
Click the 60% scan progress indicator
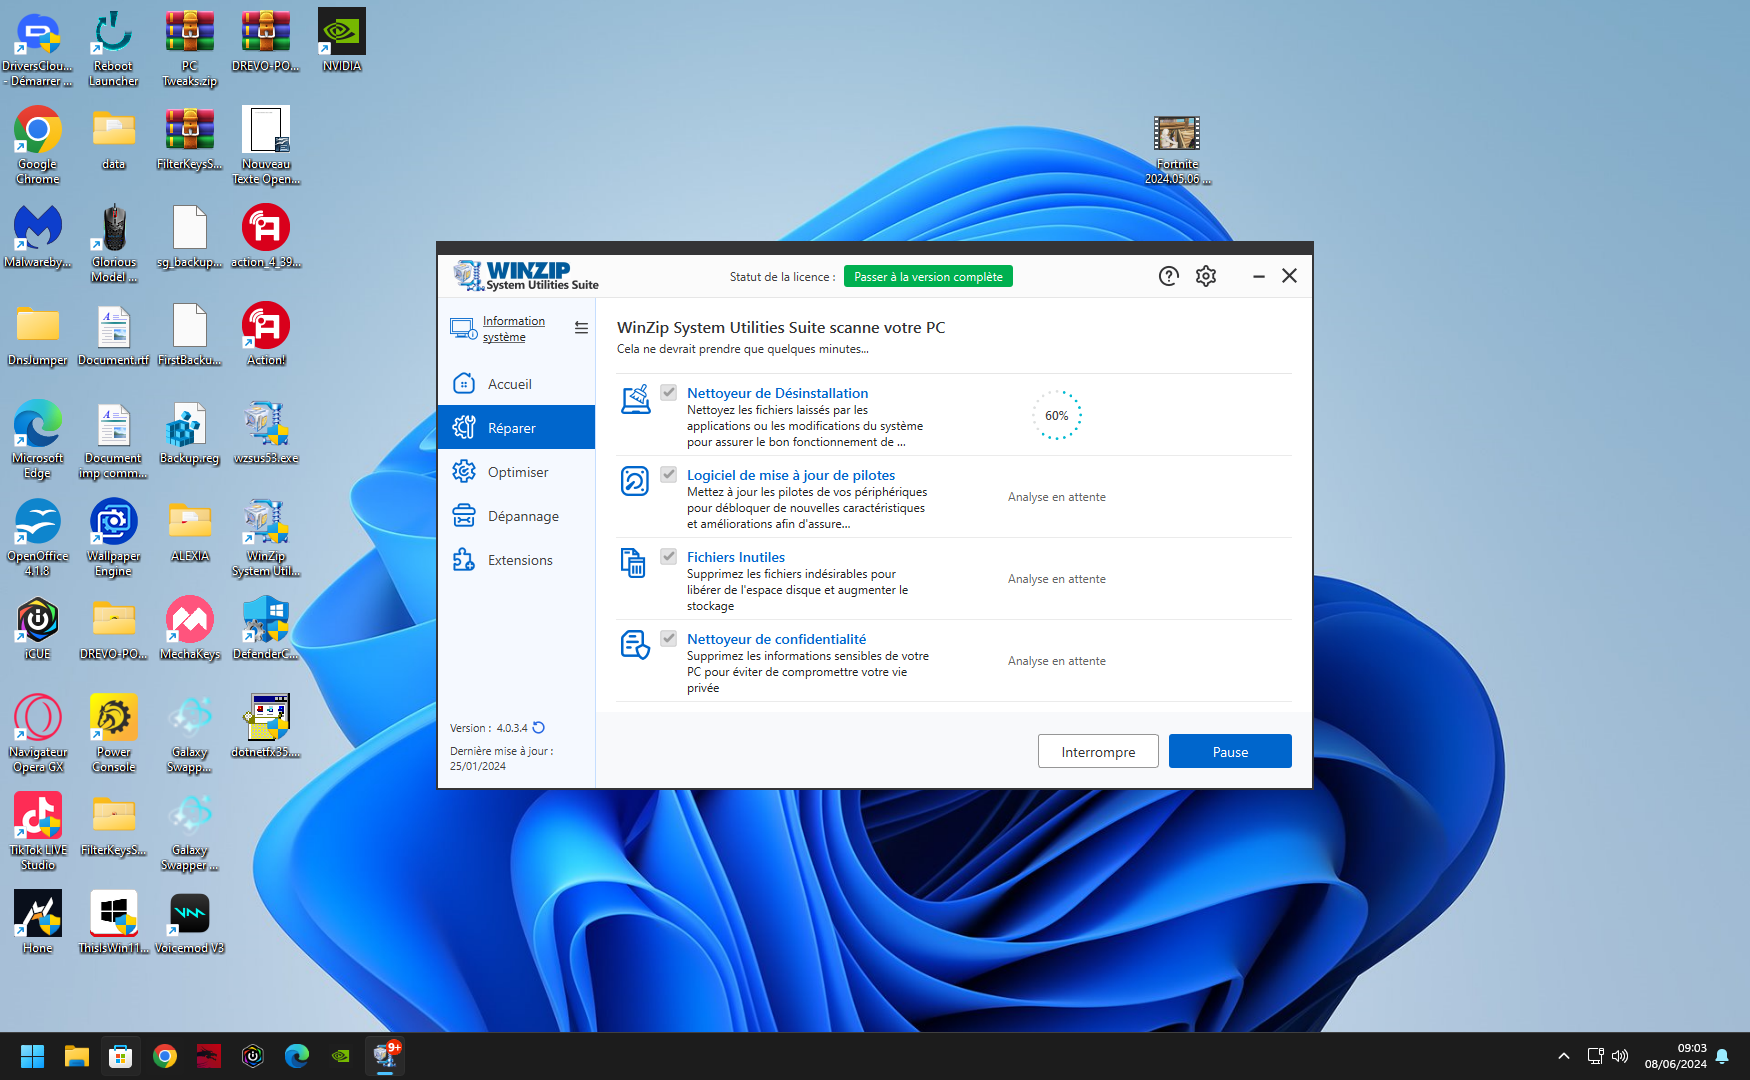[x=1057, y=415]
